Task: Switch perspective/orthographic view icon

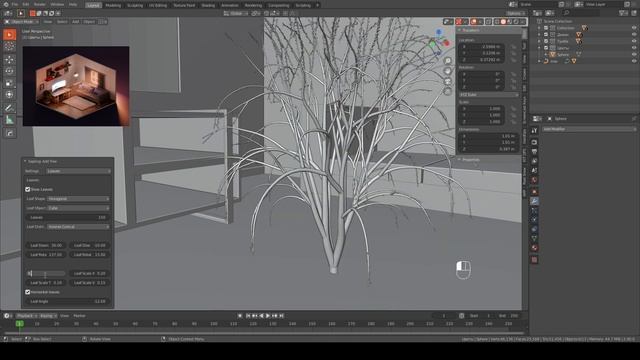Action: tap(448, 91)
